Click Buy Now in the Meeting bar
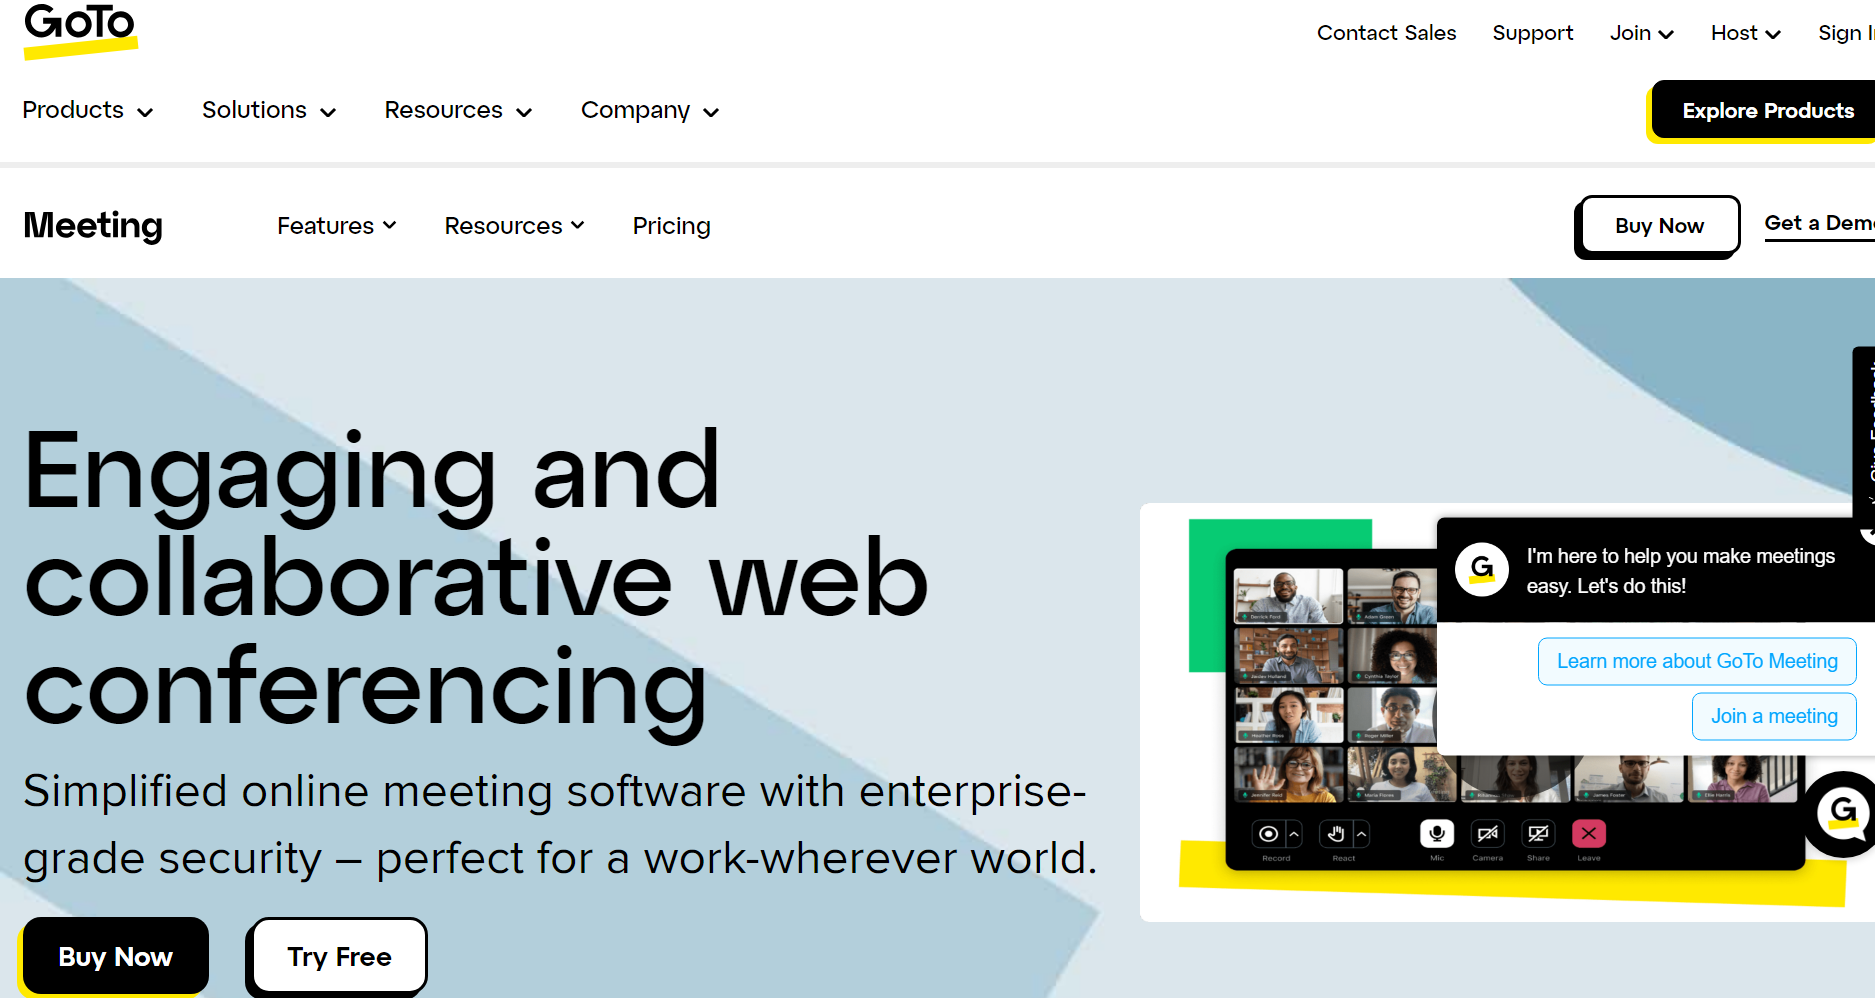1875x998 pixels. click(x=1659, y=226)
